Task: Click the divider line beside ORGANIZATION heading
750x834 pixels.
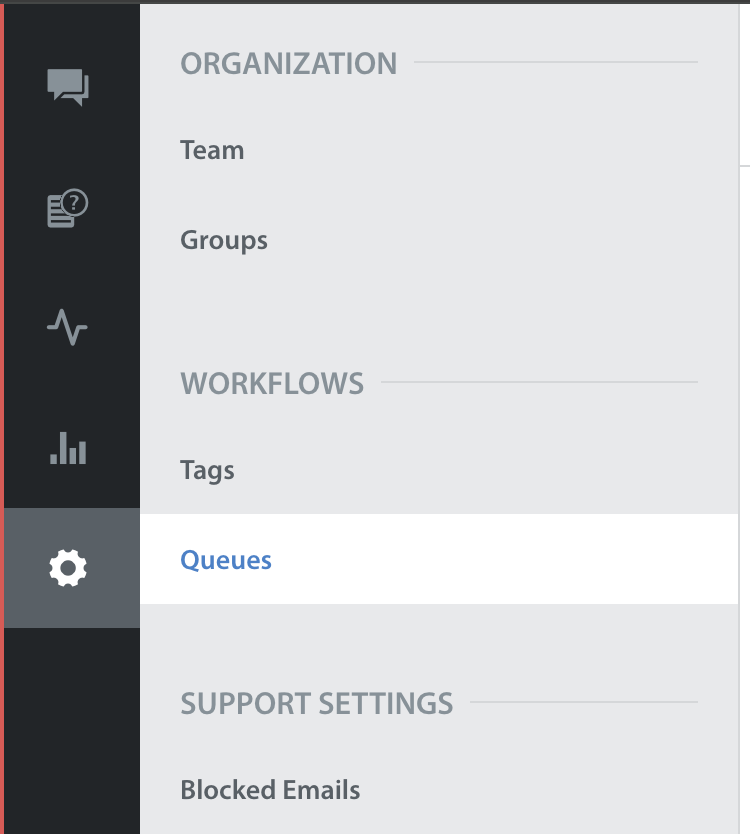Action: pyautogui.click(x=556, y=62)
